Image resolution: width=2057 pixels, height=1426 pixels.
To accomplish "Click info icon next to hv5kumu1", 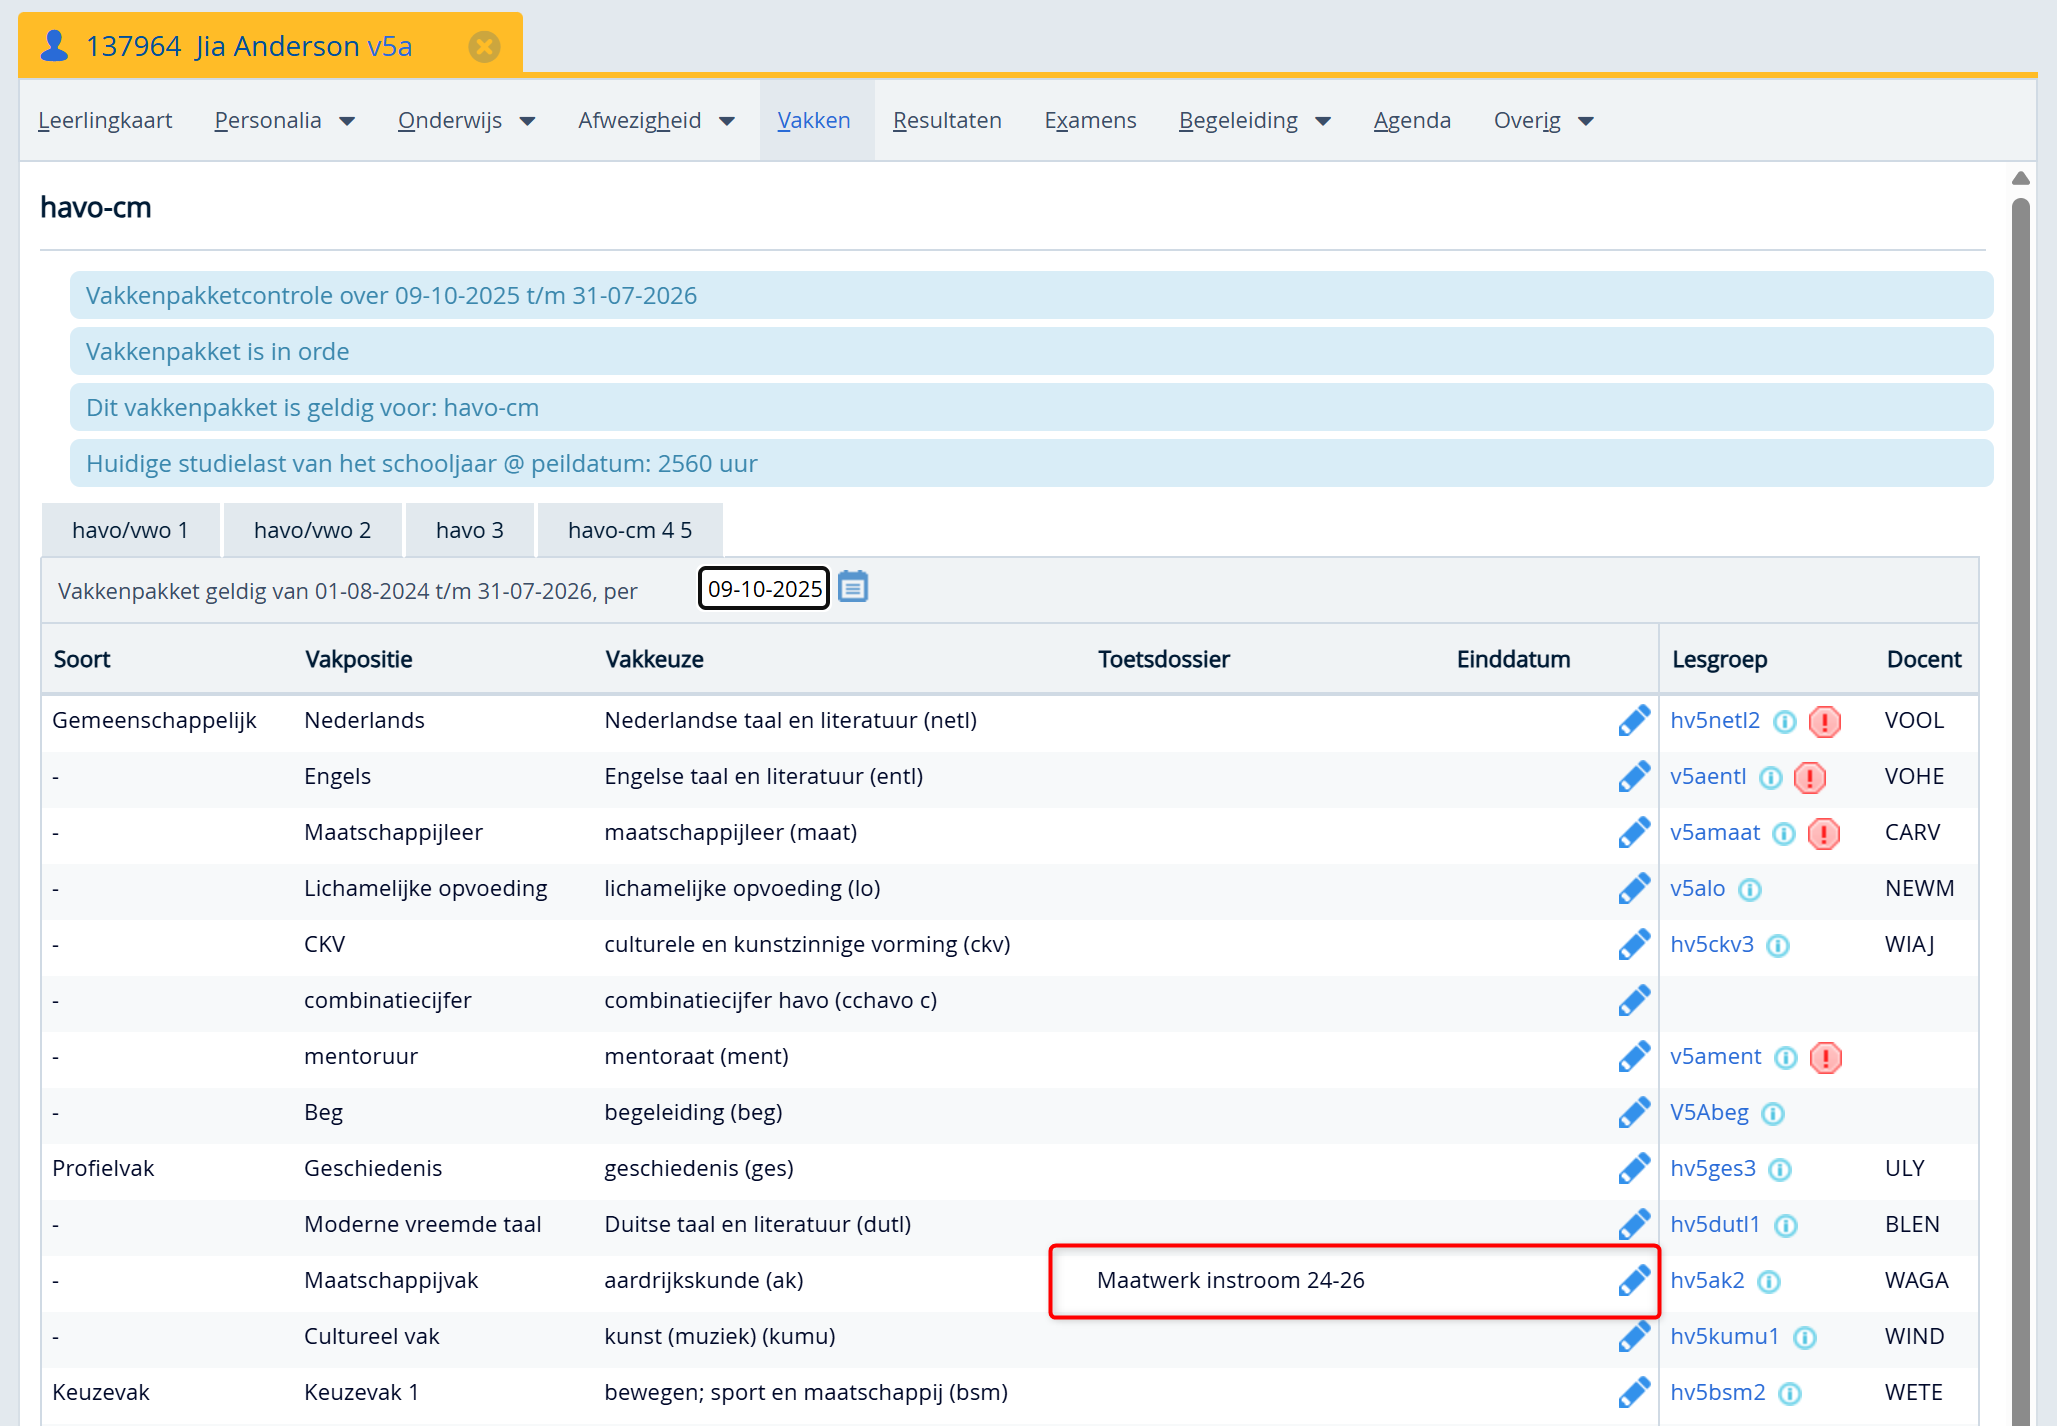I will [x=1804, y=1337].
